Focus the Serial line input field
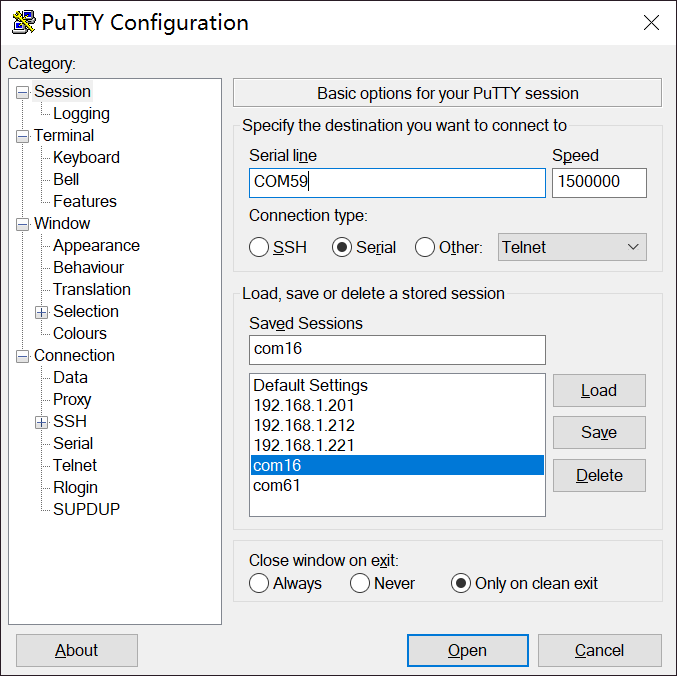Viewport: 677px width, 676px height. point(397,183)
